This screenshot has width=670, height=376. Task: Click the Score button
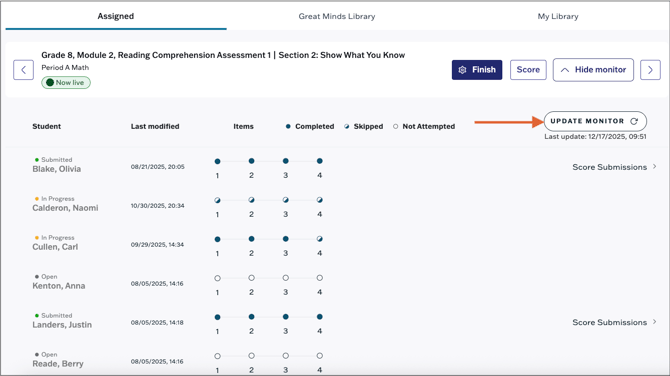pyautogui.click(x=528, y=70)
